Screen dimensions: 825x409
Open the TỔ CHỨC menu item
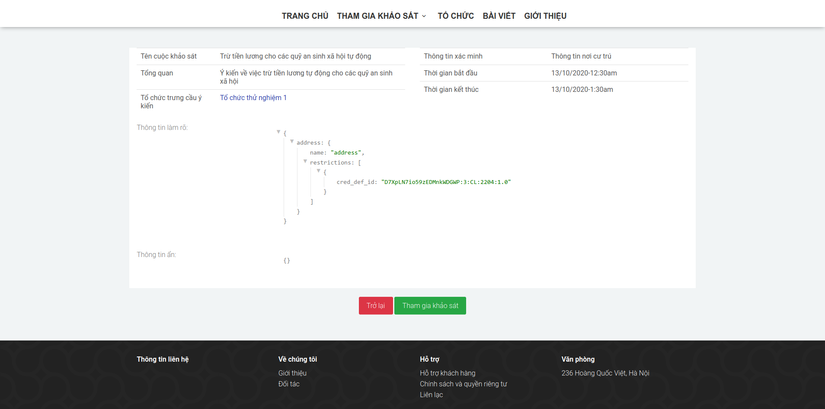pos(456,16)
